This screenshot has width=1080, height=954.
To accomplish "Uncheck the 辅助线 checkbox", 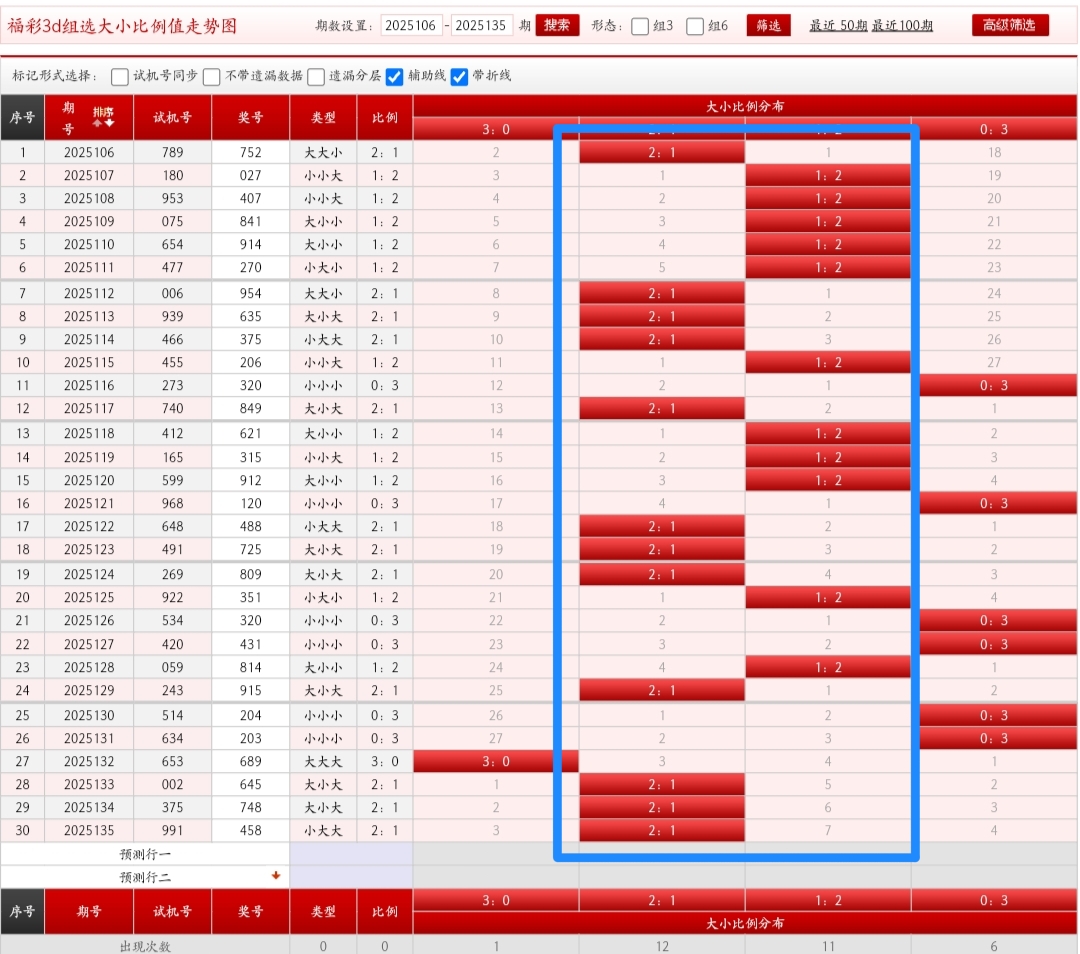I will pos(395,77).
